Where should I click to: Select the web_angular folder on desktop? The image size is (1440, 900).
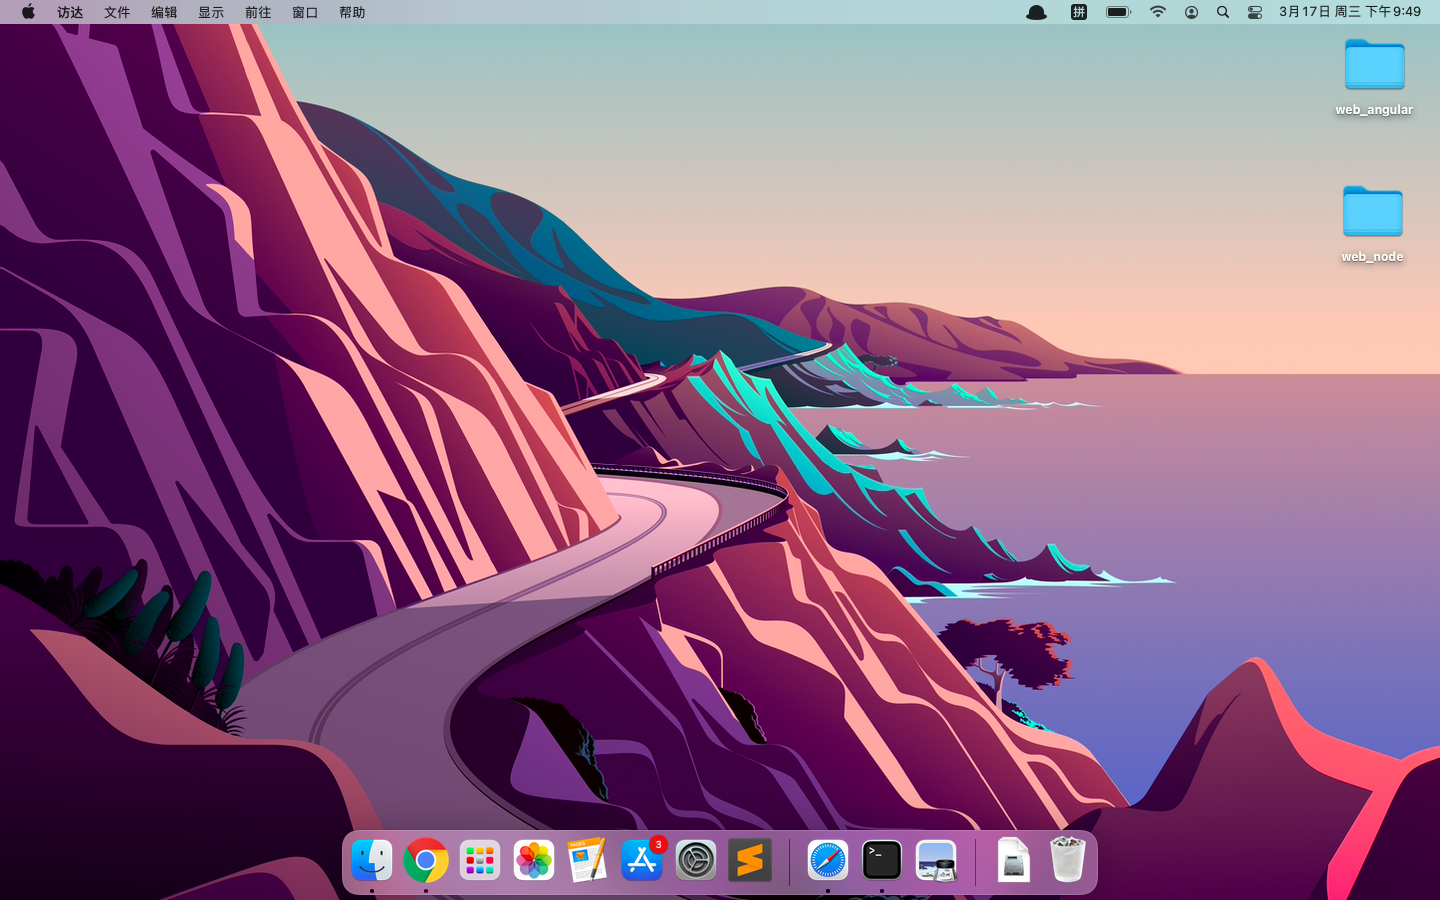click(1374, 77)
